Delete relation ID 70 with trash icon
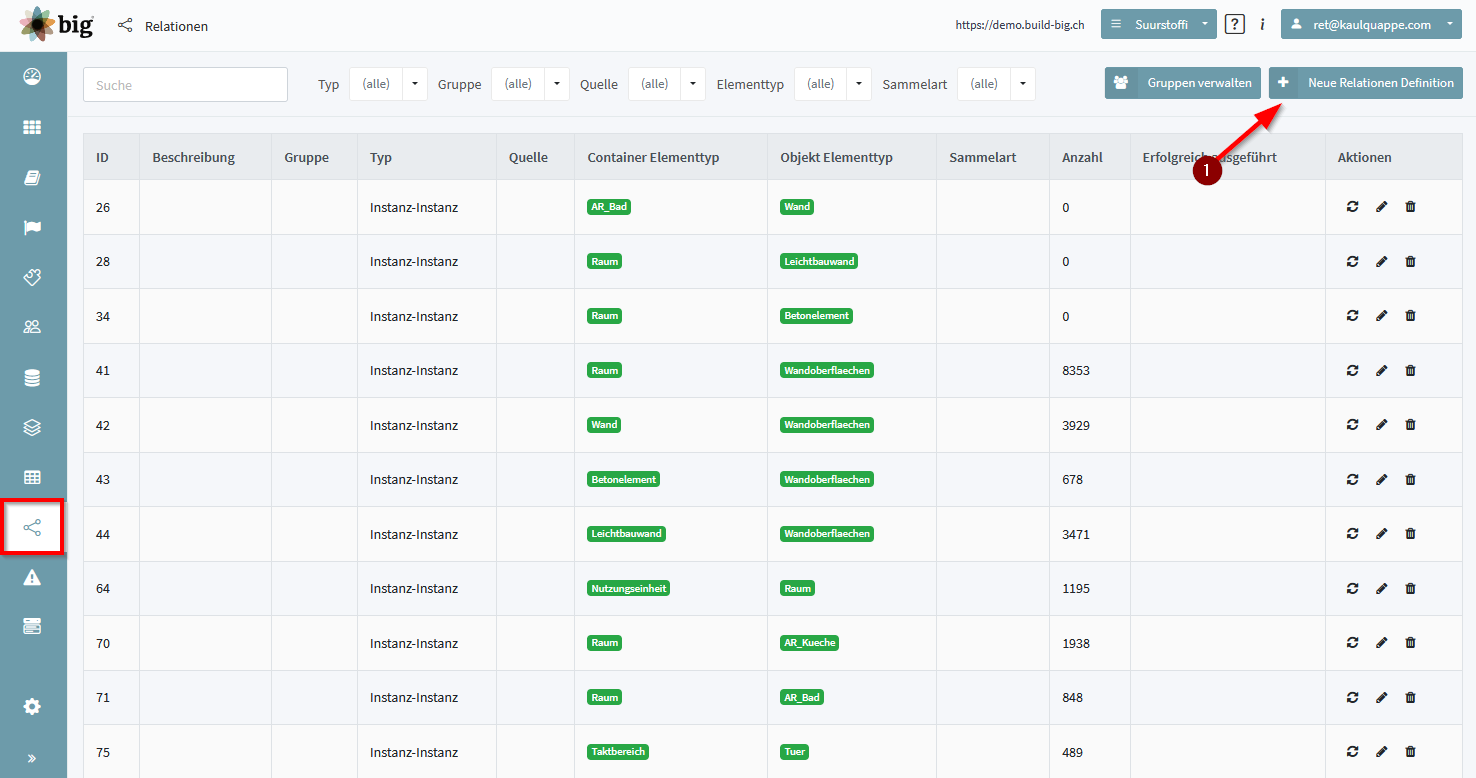 (x=1410, y=643)
